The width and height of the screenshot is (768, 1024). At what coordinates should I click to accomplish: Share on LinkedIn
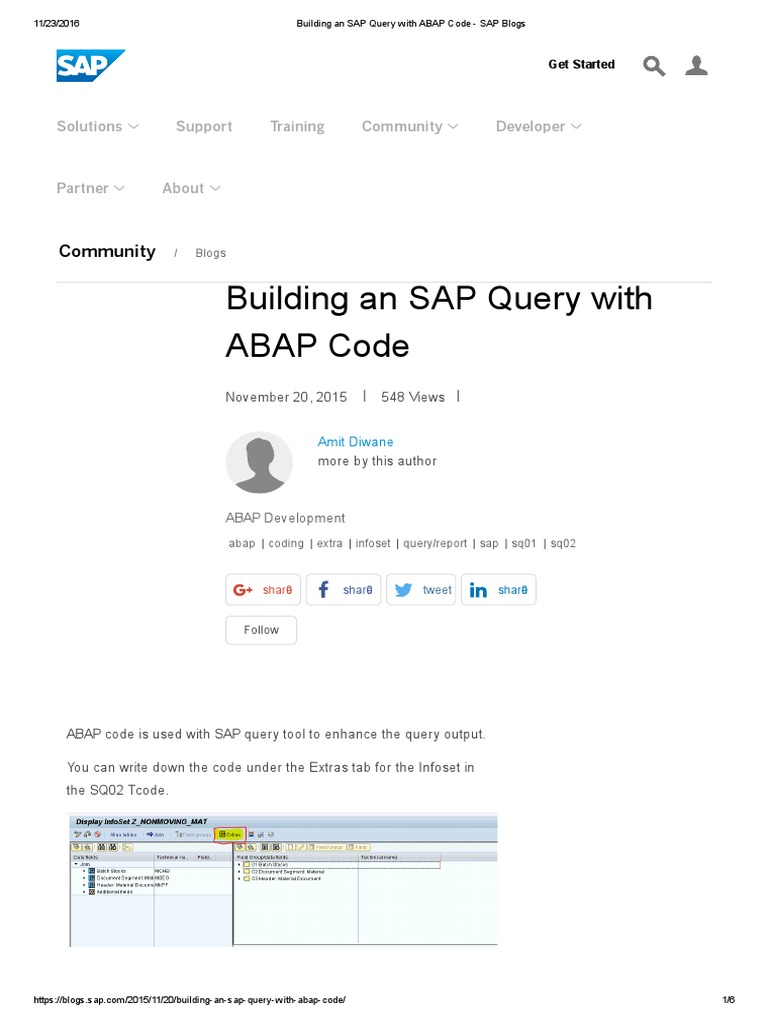point(498,590)
